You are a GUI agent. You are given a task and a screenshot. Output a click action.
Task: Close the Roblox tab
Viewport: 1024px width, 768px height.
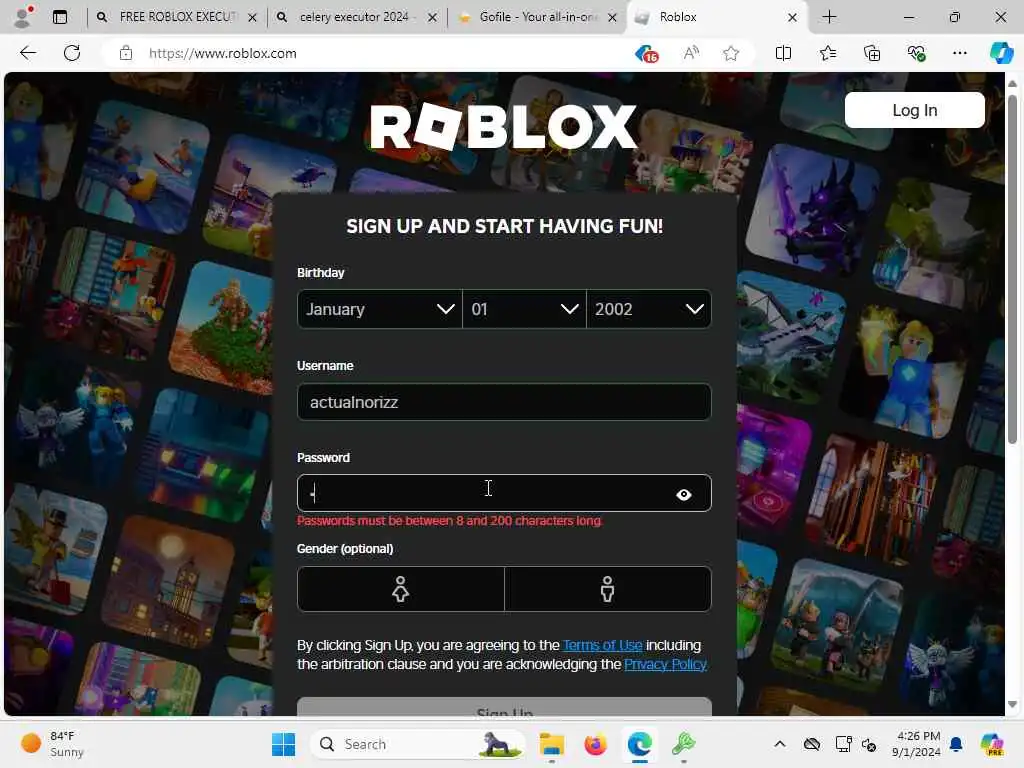click(792, 18)
